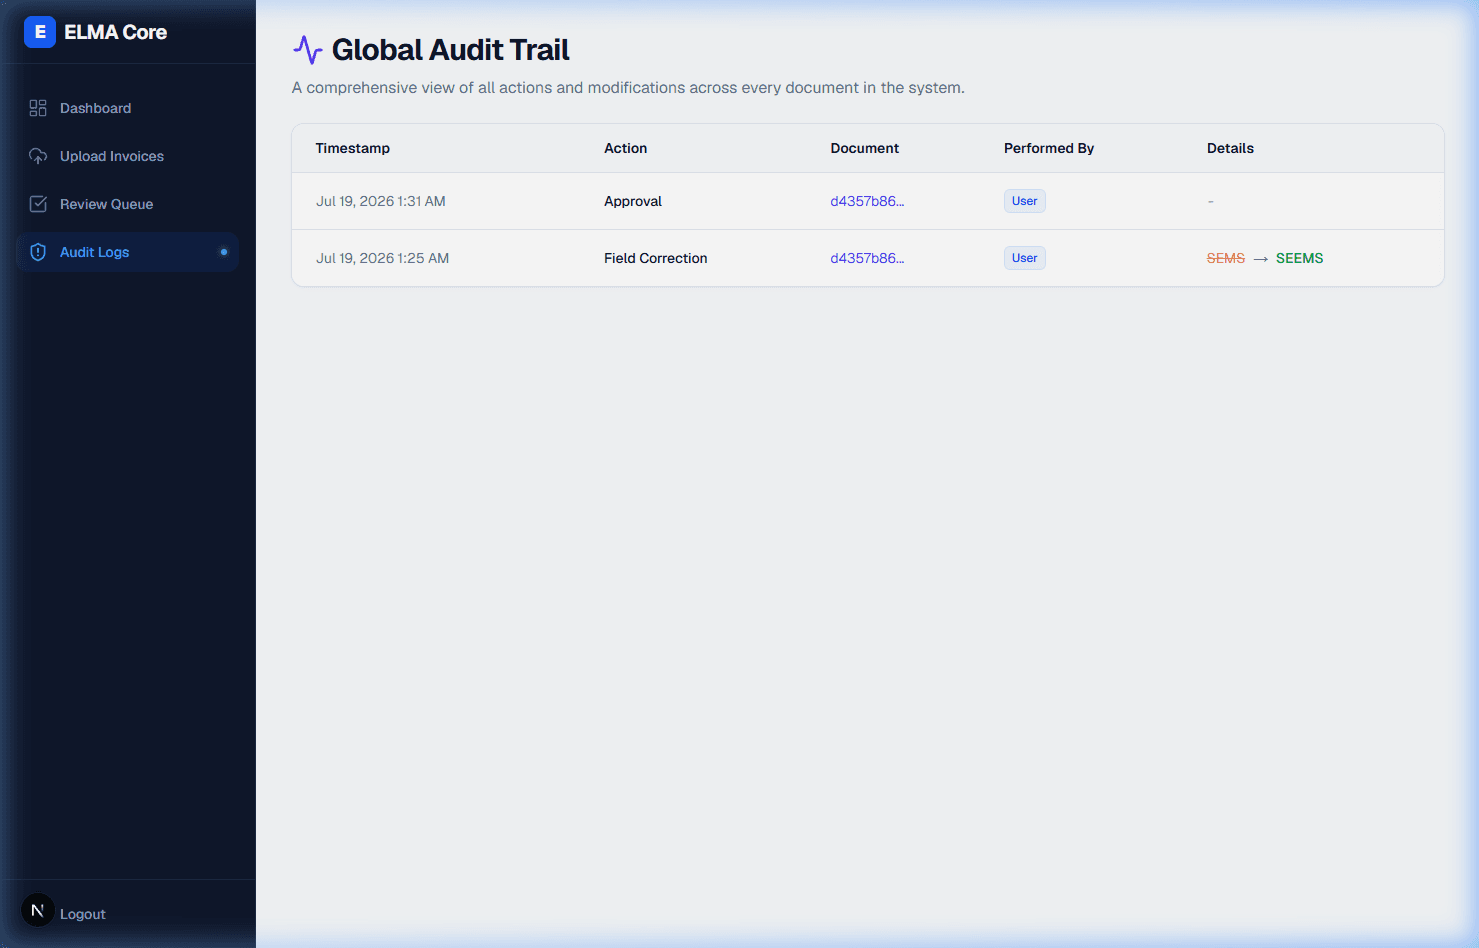The width and height of the screenshot is (1479, 948).
Task: Click the Field Correction action cell
Action: tap(656, 258)
